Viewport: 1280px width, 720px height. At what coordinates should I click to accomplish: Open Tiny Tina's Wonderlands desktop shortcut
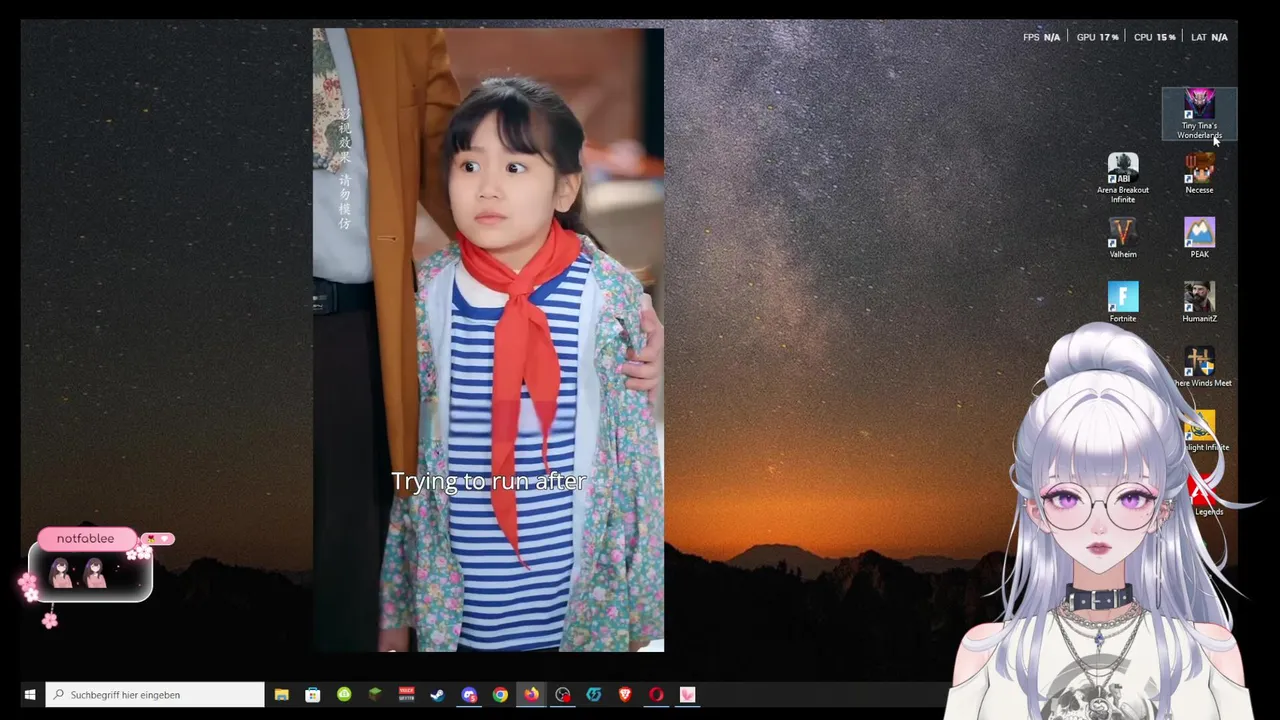point(1199,114)
